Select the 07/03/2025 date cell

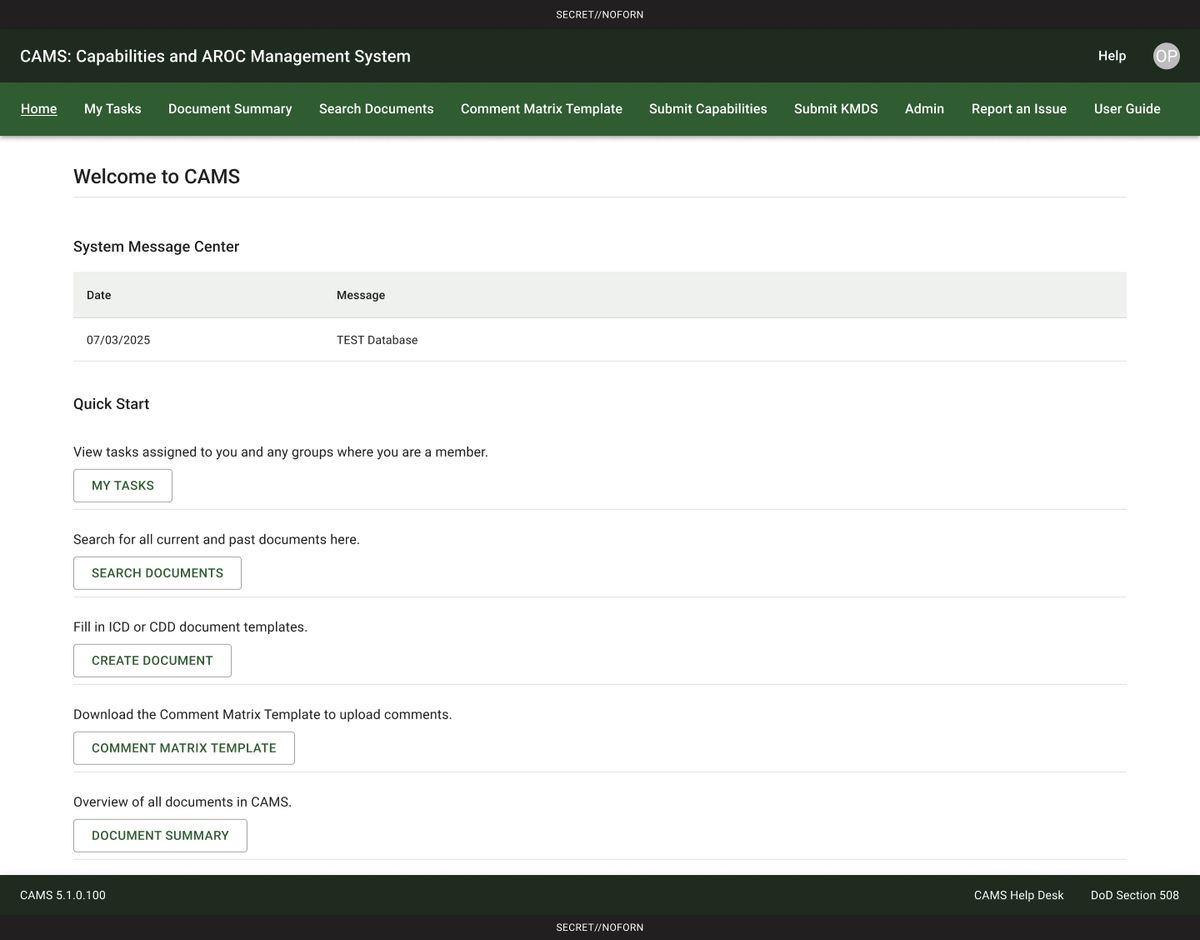(118, 340)
